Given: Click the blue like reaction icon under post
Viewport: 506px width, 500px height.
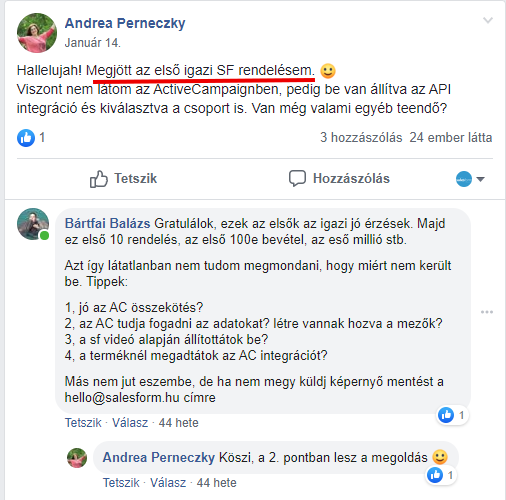Looking at the screenshot, I should (26, 138).
